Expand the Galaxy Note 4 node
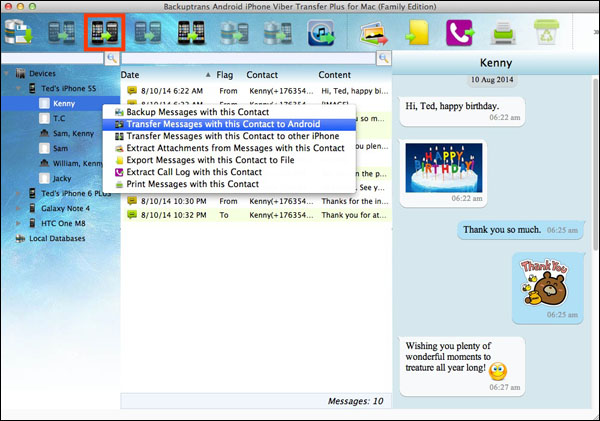Viewport: 600px width, 421px height. [x=18, y=208]
